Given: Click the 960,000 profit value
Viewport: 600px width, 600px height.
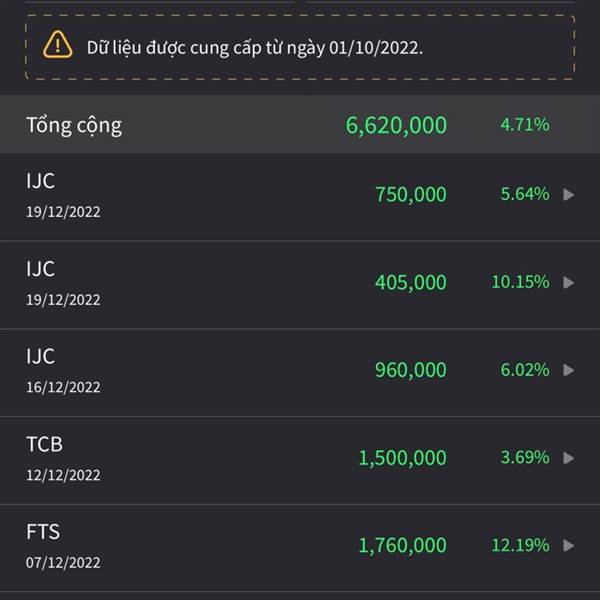Looking at the screenshot, I should pos(411,370).
